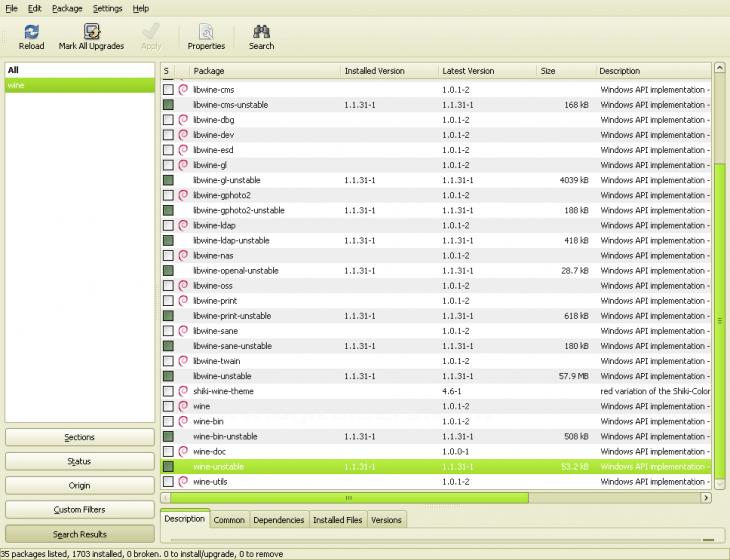
Task: Open the File menu
Action: (11, 8)
